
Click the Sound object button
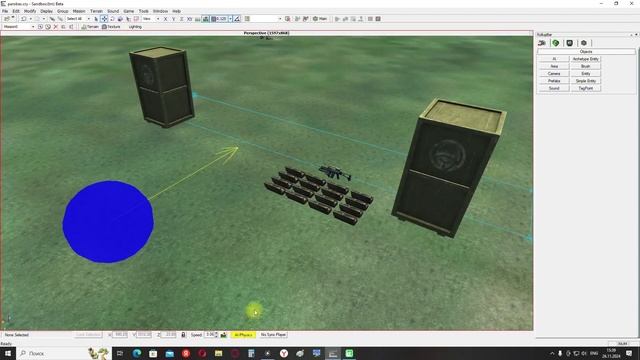click(x=554, y=88)
